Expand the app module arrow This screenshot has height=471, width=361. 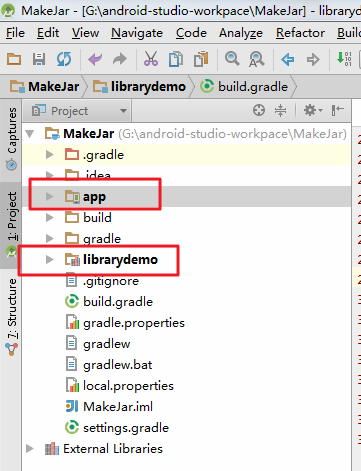(x=50, y=197)
